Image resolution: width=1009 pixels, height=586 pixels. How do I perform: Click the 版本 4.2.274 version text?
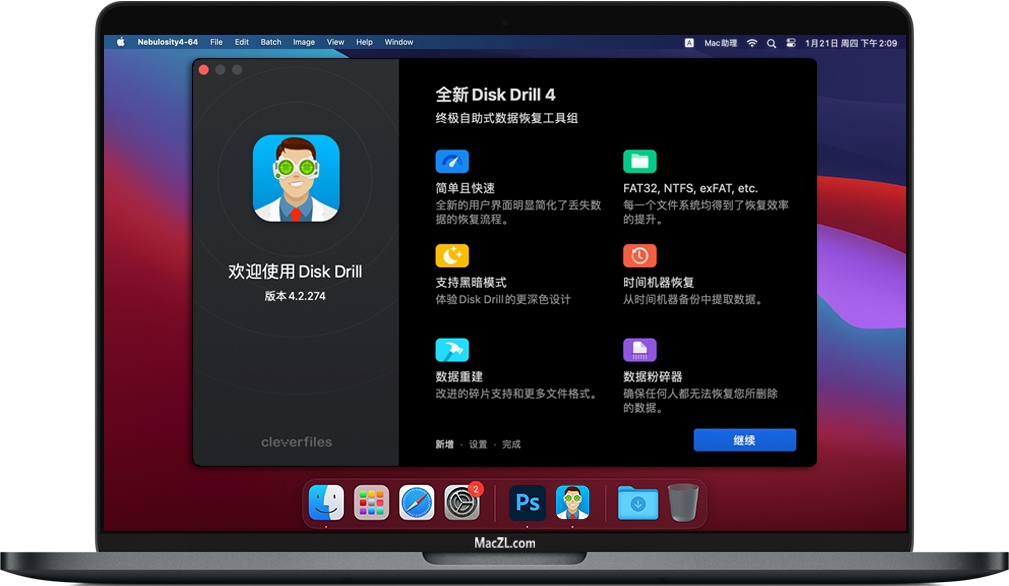click(295, 296)
